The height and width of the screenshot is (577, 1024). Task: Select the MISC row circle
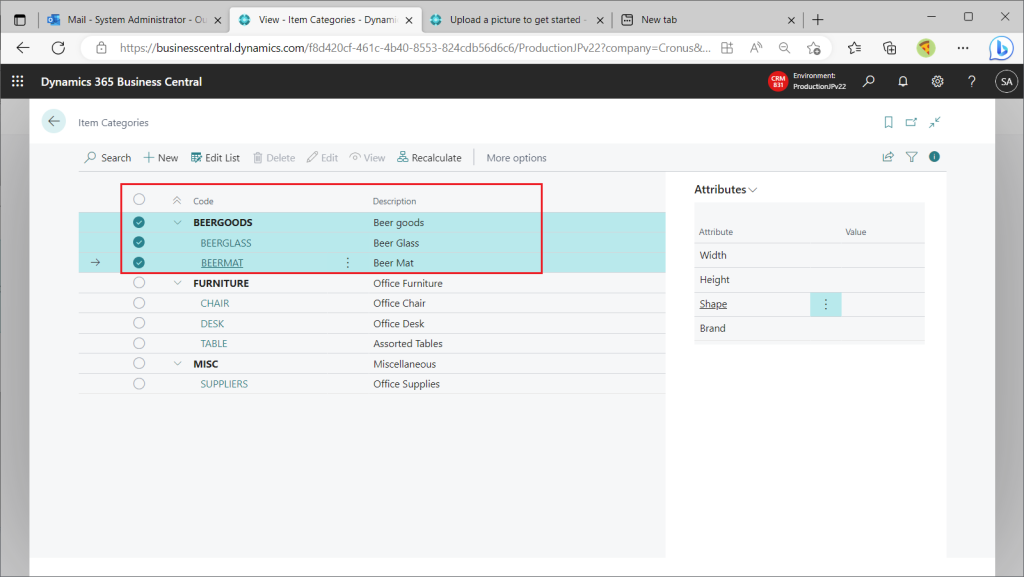point(139,364)
